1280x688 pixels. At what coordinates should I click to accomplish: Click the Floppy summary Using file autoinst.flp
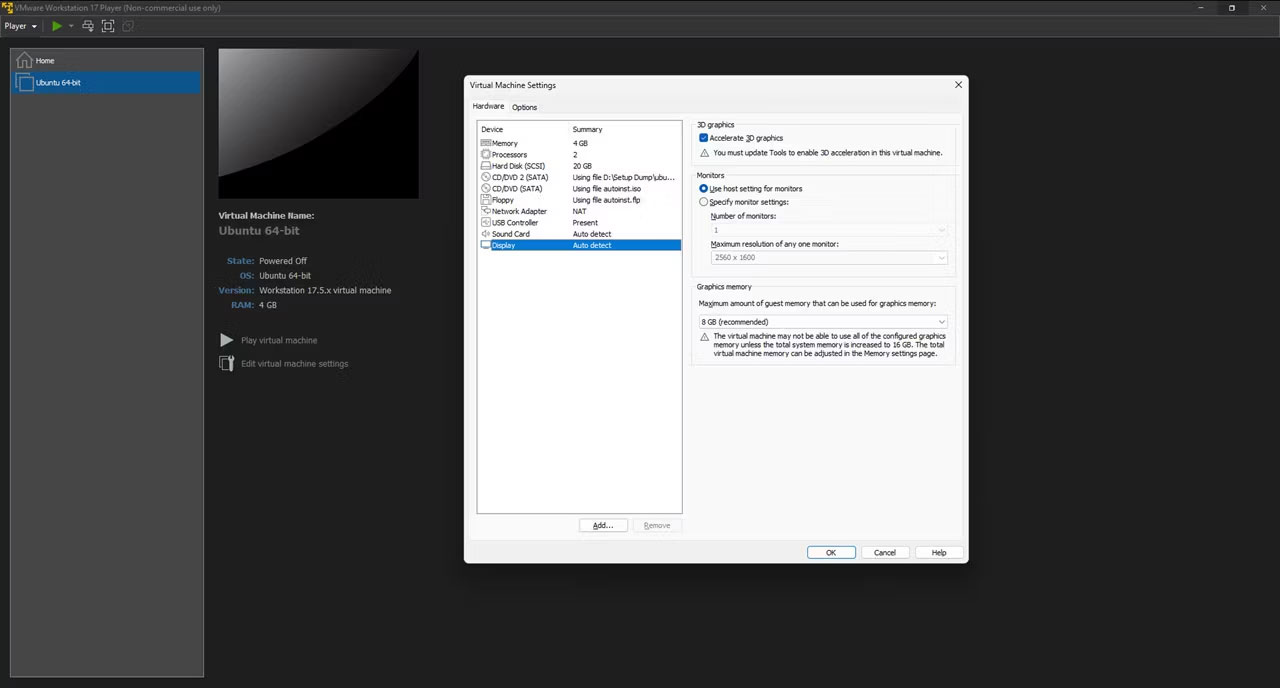tap(606, 200)
